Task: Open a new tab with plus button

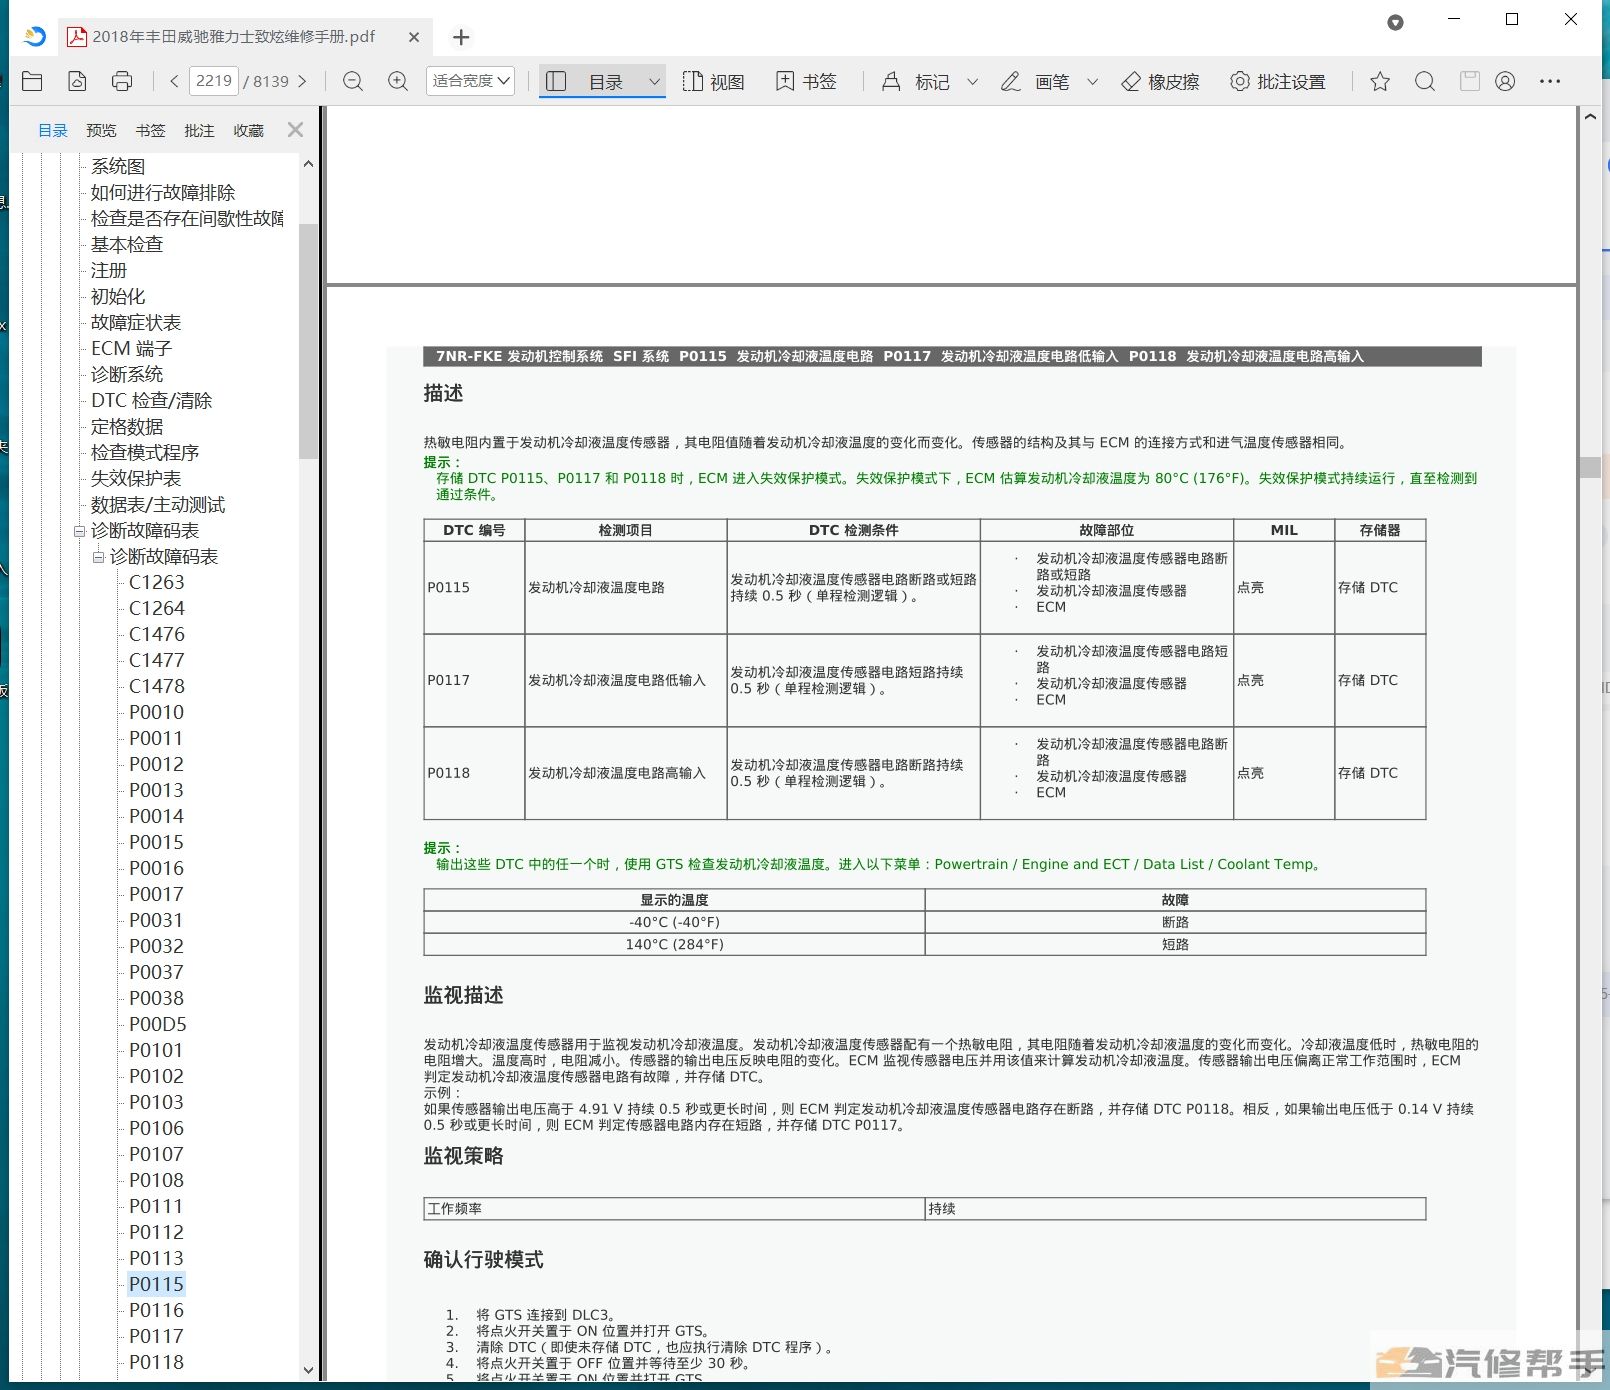Action: pos(461,37)
